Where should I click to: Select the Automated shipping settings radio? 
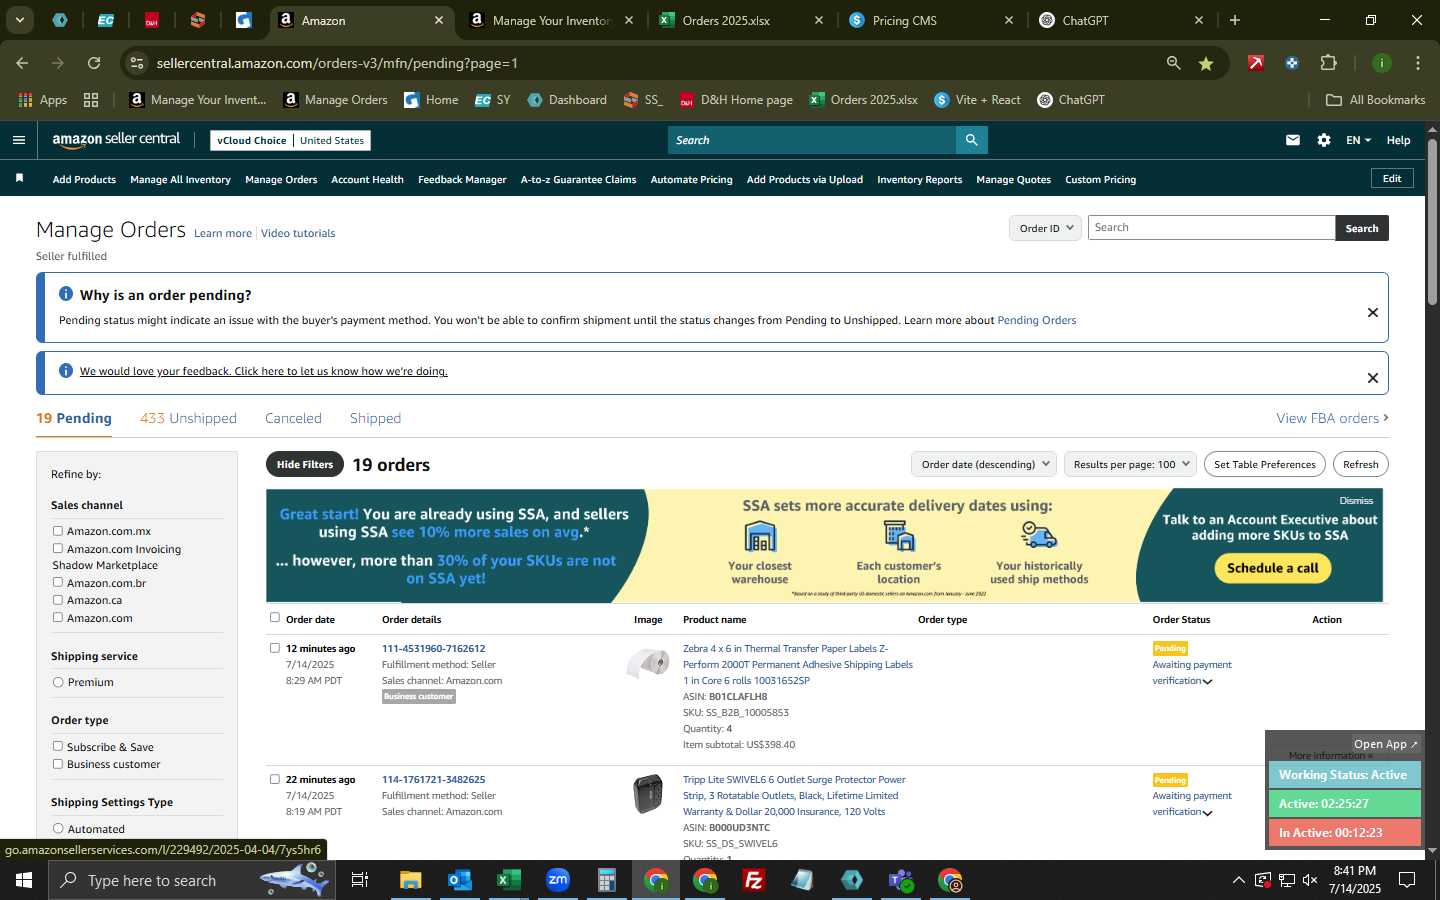tap(58, 828)
